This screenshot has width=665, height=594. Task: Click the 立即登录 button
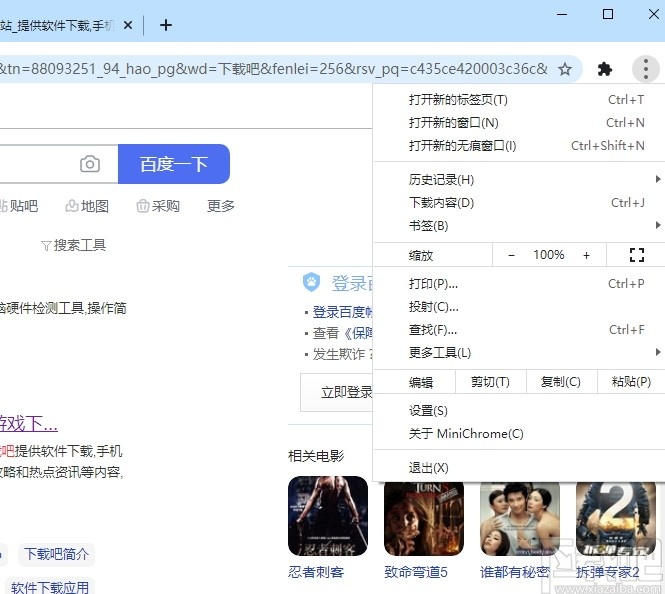click(x=337, y=392)
